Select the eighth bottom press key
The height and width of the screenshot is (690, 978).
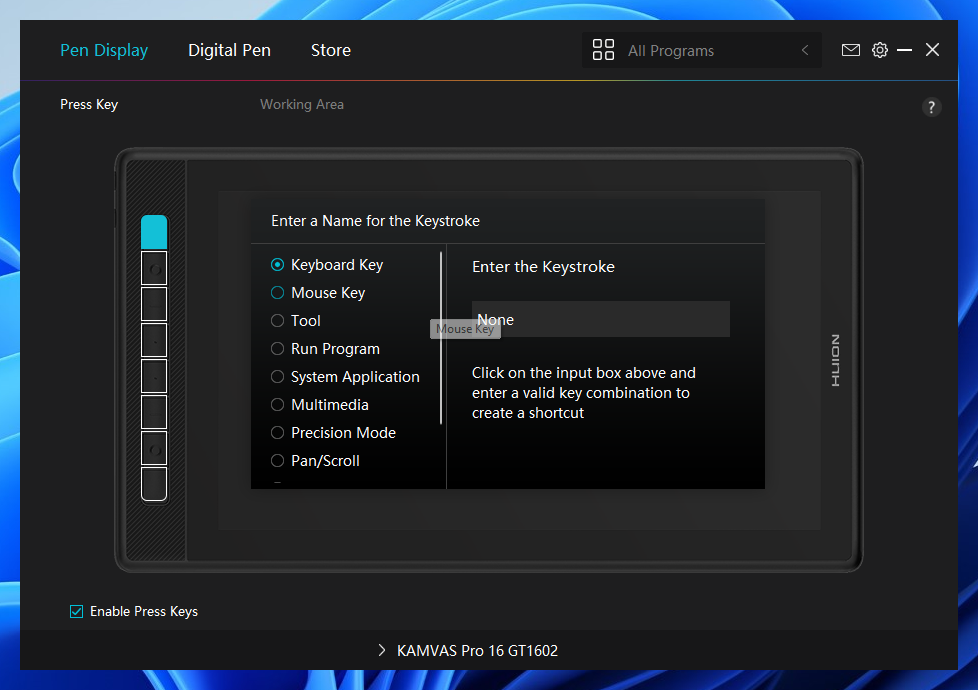(154, 483)
